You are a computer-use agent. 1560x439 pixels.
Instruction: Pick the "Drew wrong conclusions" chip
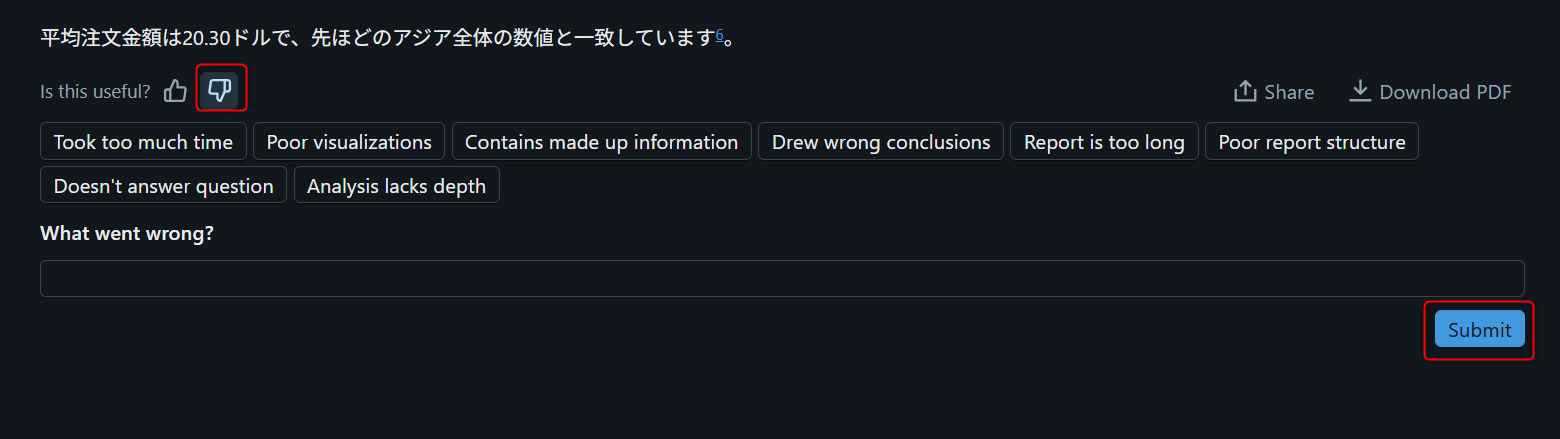pyautogui.click(x=881, y=142)
